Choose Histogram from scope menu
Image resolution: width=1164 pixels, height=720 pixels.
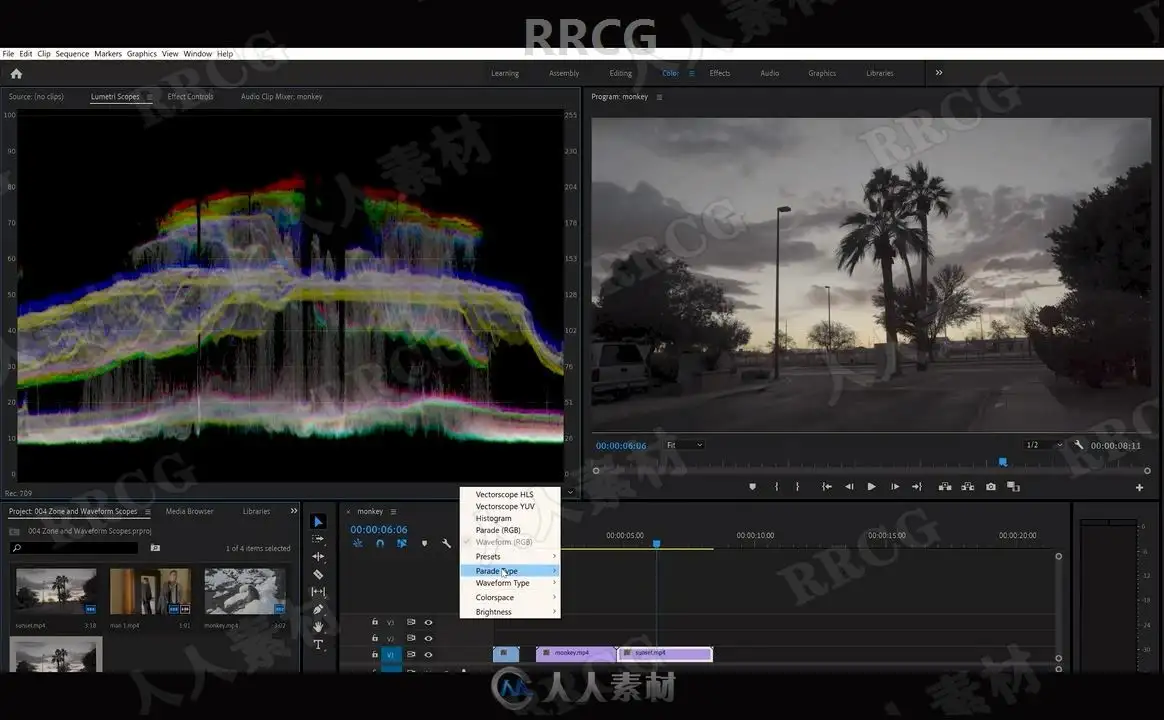coord(493,518)
